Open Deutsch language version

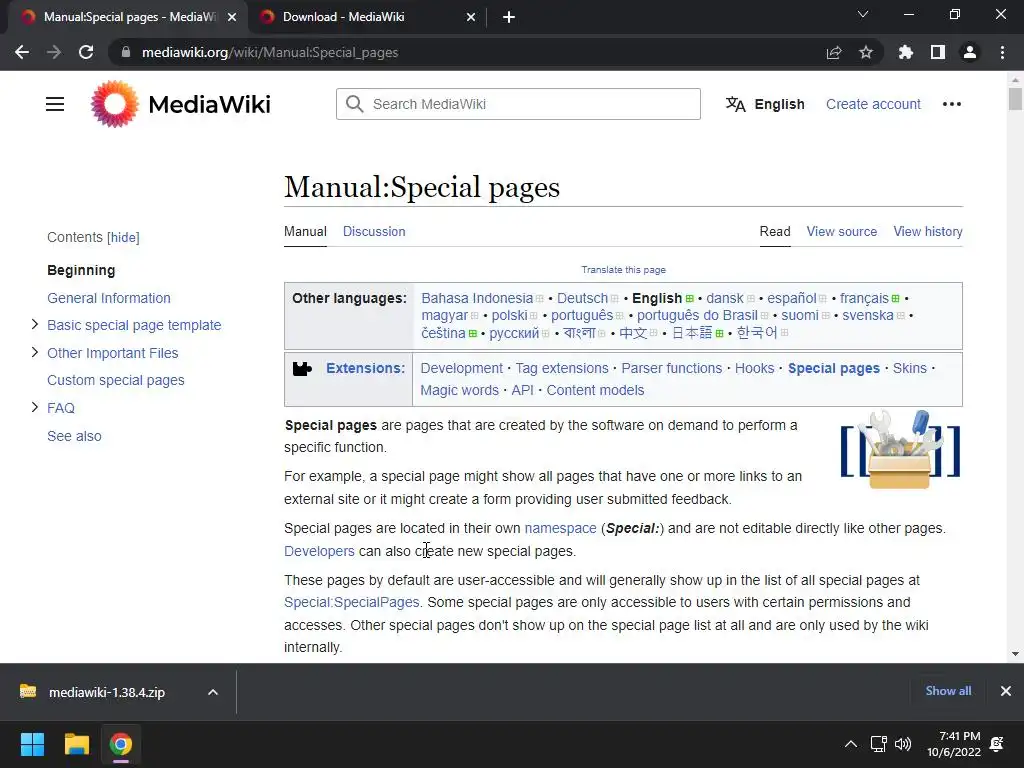(582, 298)
